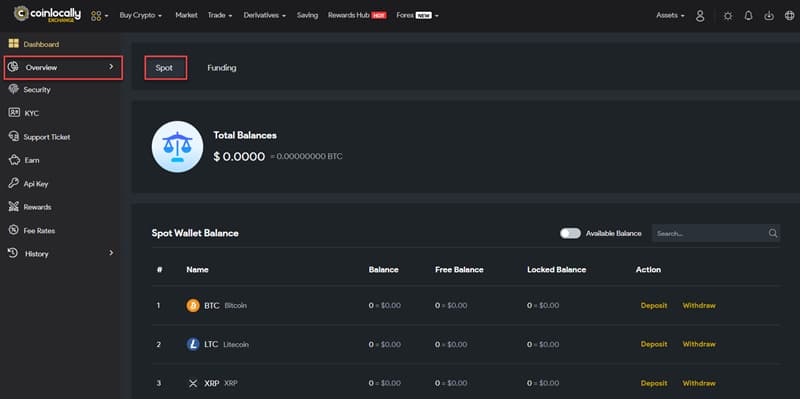Click Withdraw for LTC
The width and height of the screenshot is (800, 399).
coord(699,344)
